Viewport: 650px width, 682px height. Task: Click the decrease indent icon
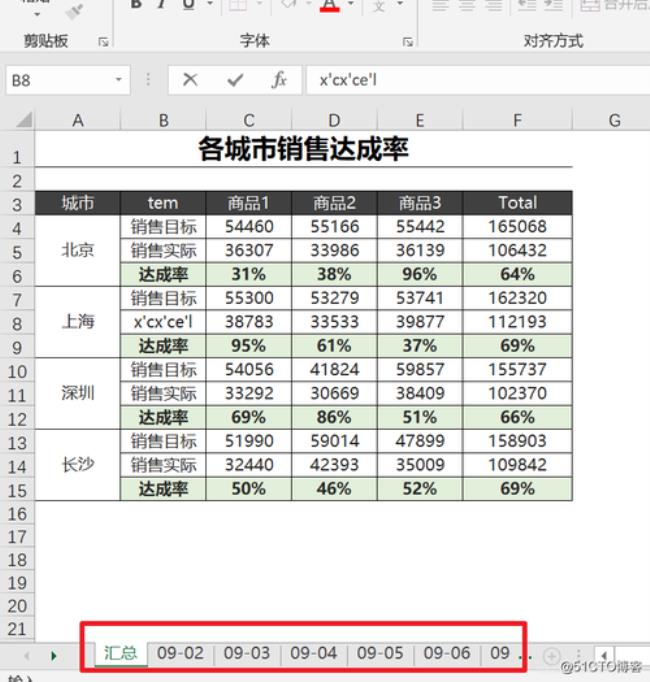tap(526, 5)
